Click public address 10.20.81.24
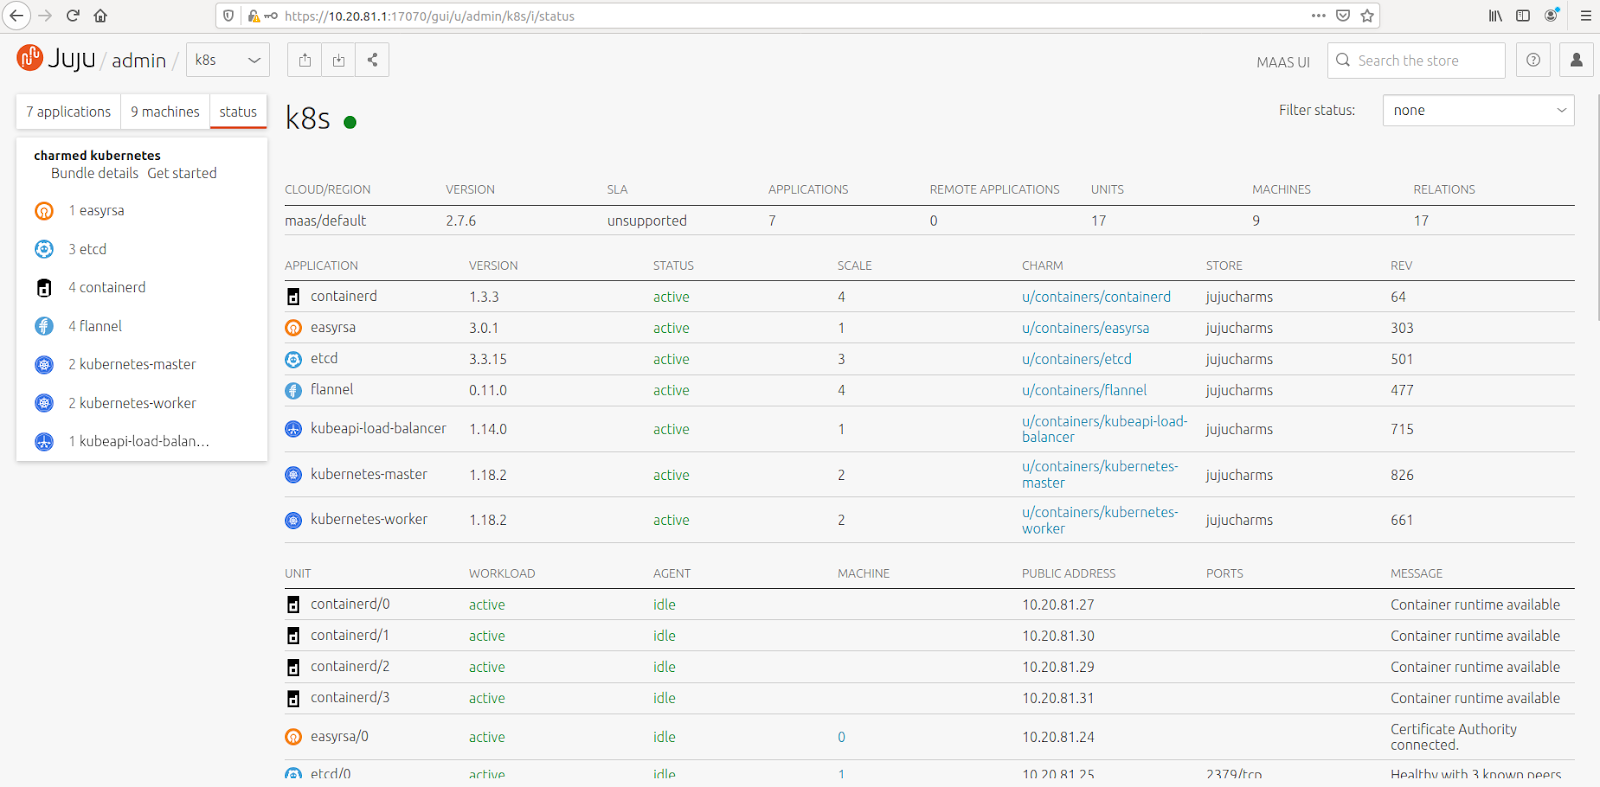 pyautogui.click(x=1058, y=737)
